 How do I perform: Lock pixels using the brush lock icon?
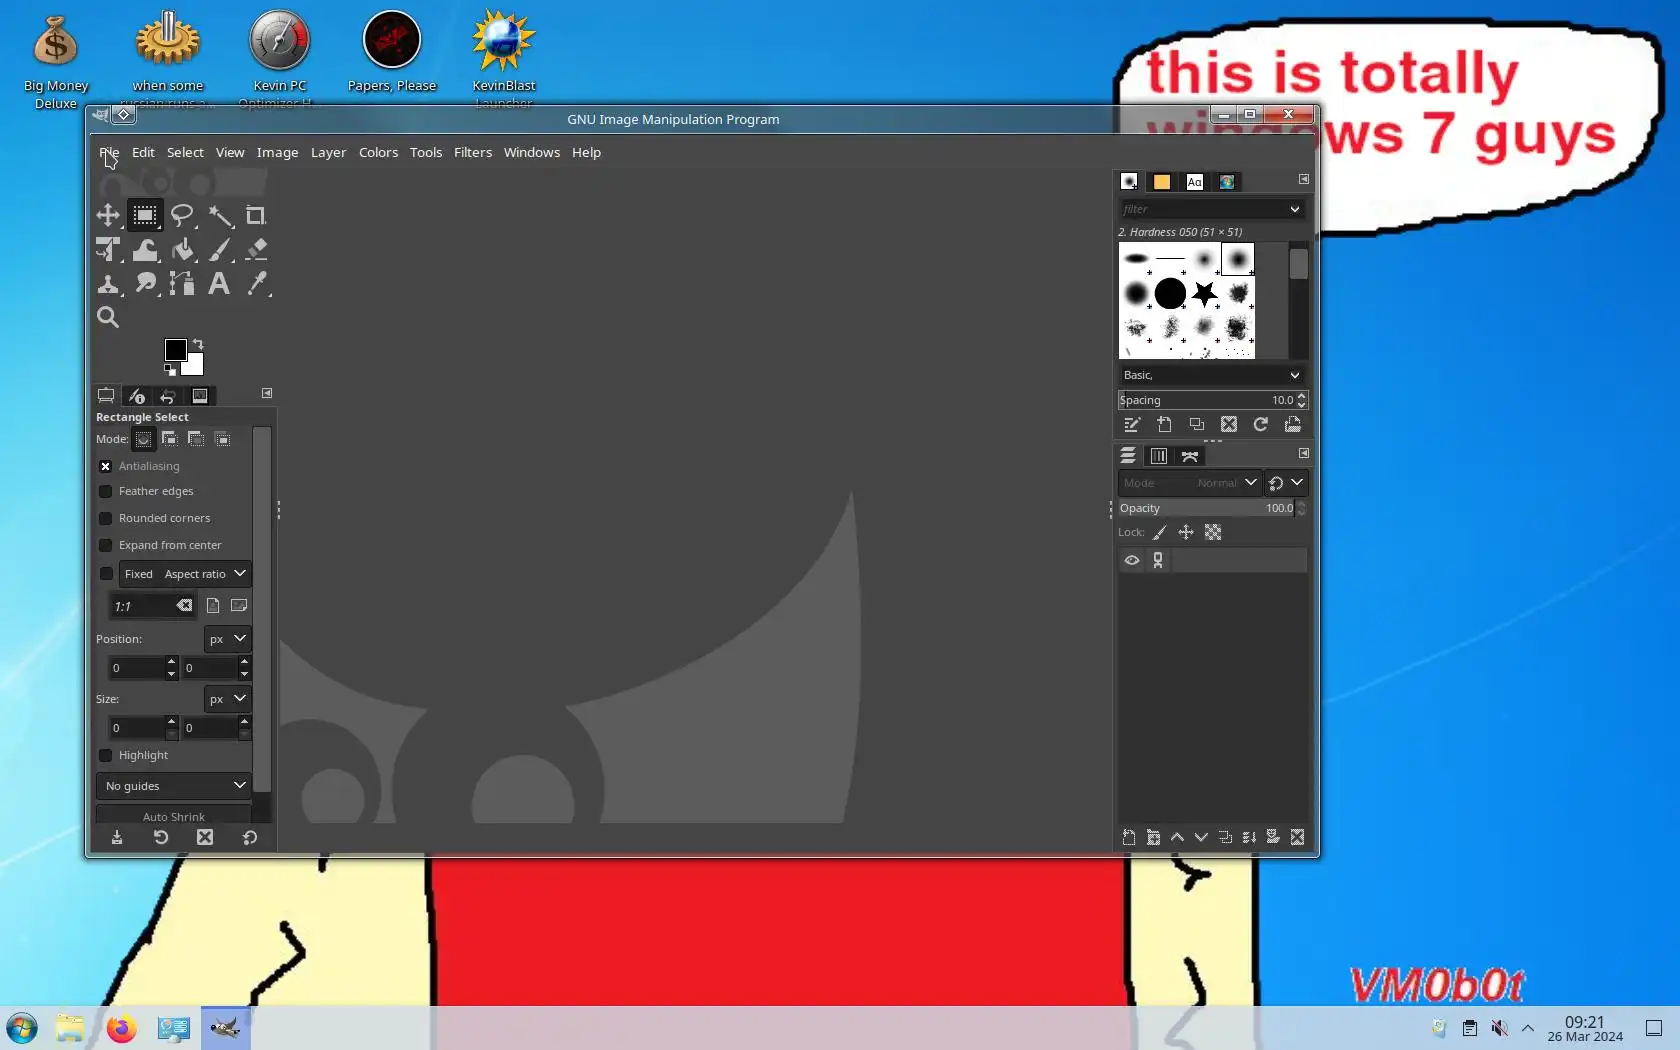pyautogui.click(x=1160, y=533)
